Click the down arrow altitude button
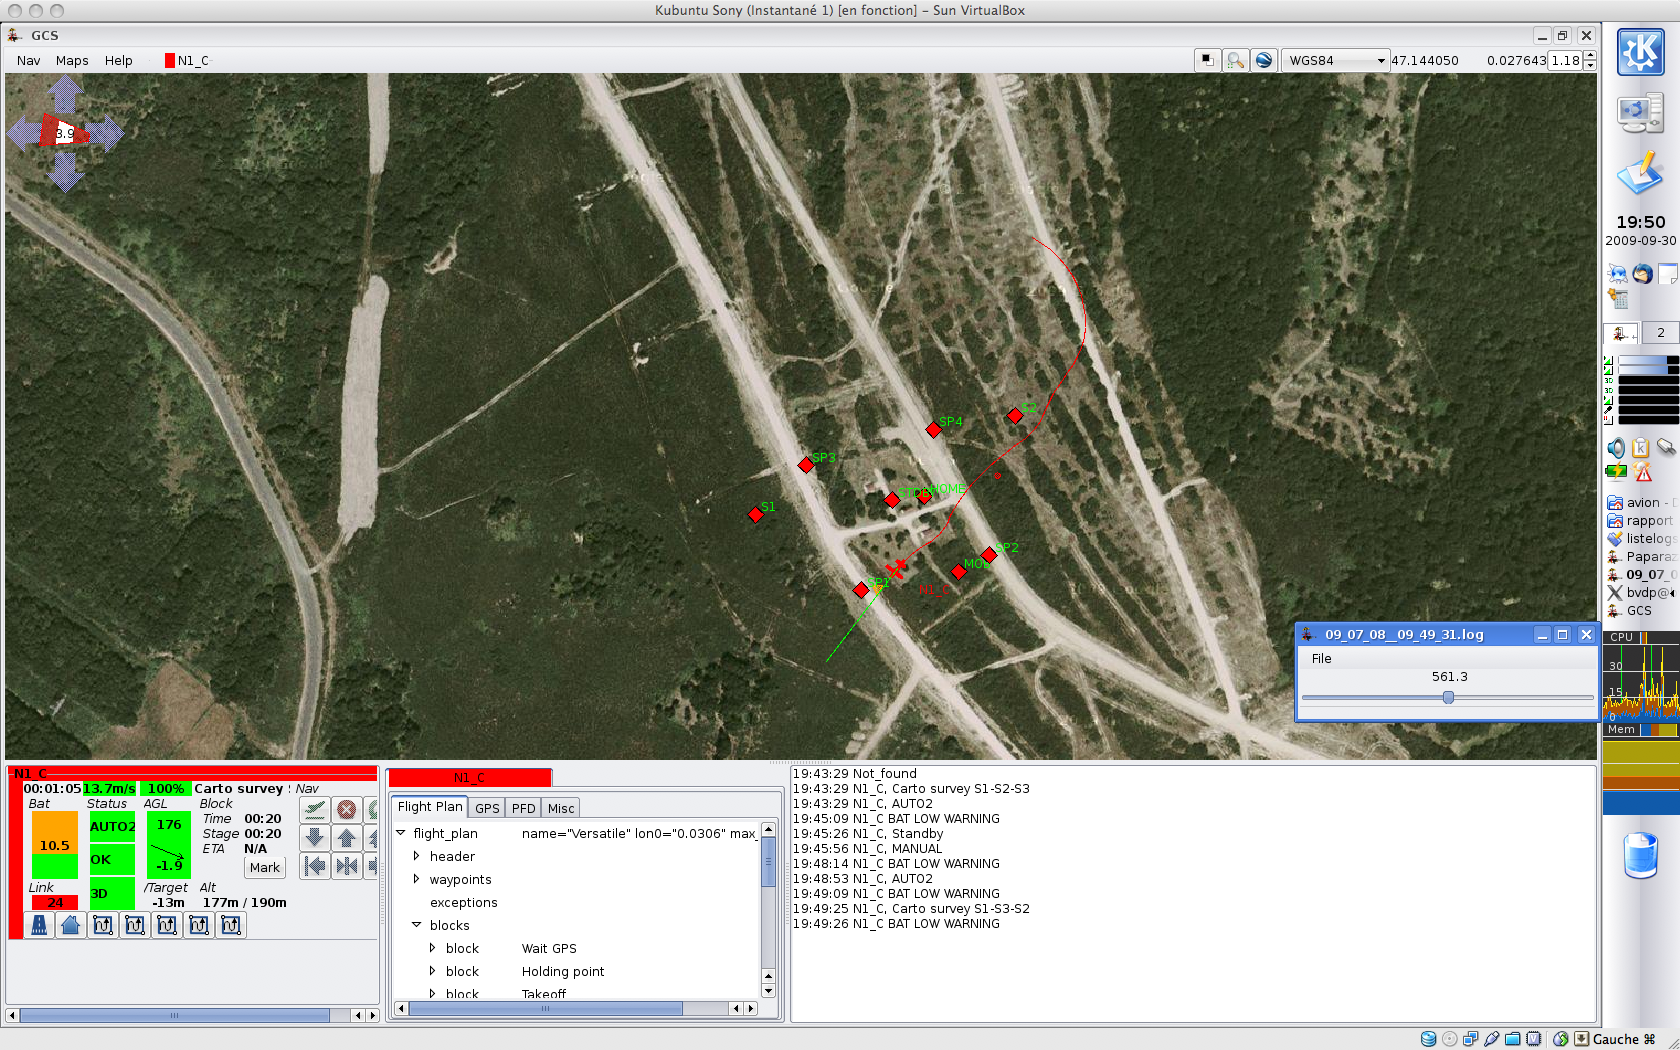Image resolution: width=1680 pixels, height=1050 pixels. [315, 838]
